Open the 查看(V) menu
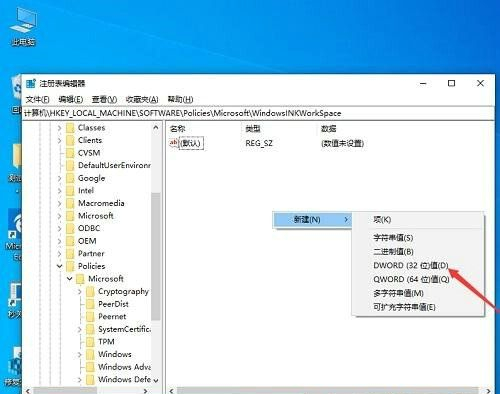 (x=104, y=99)
